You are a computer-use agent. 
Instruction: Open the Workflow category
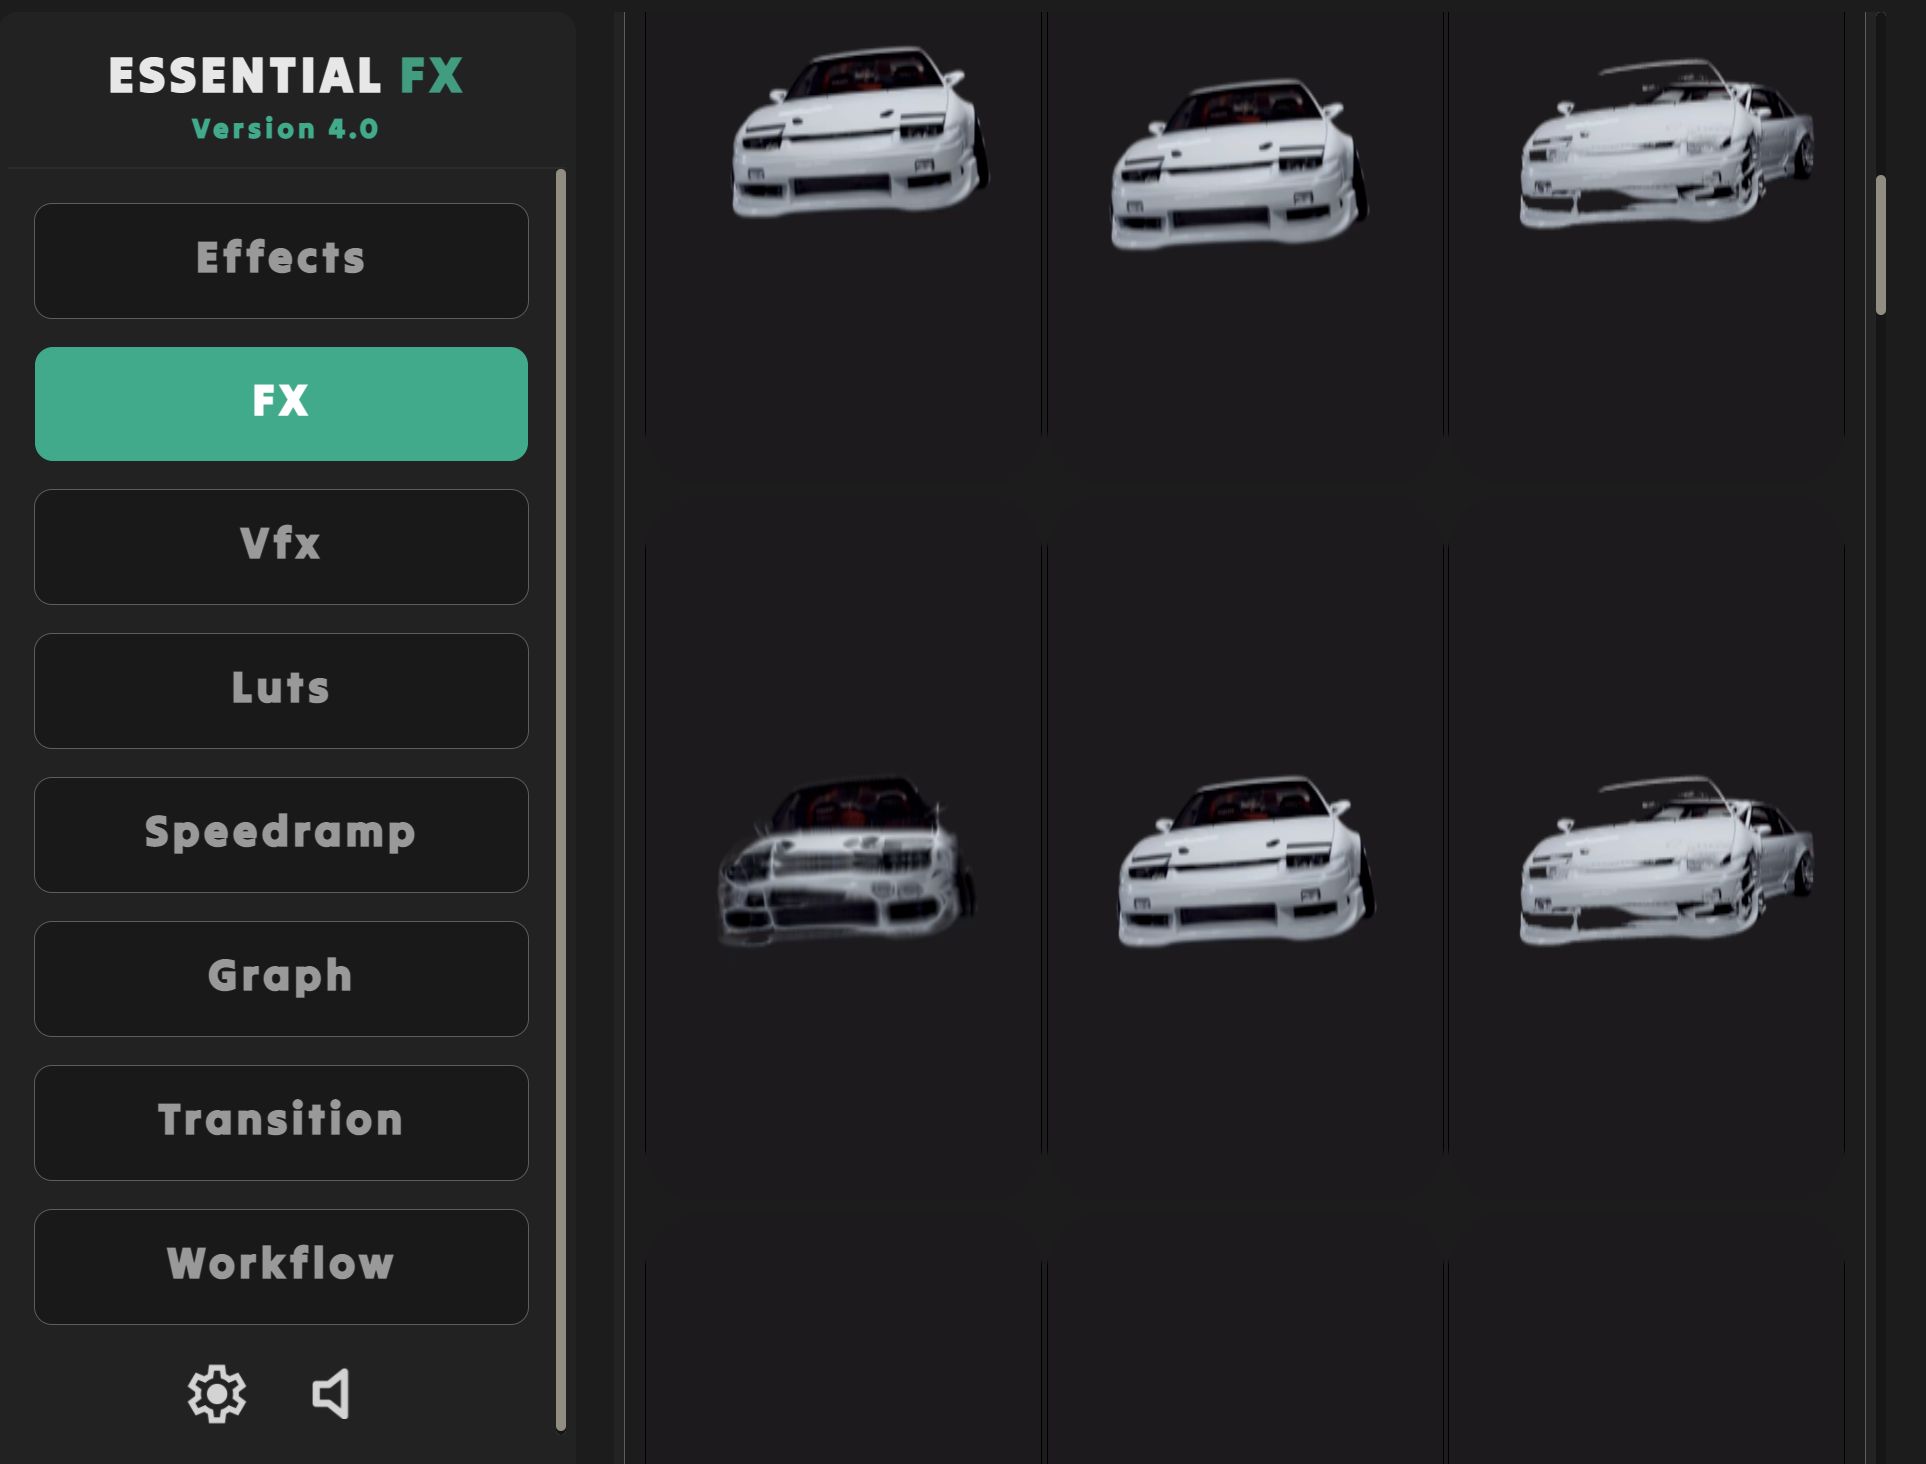pos(281,1266)
